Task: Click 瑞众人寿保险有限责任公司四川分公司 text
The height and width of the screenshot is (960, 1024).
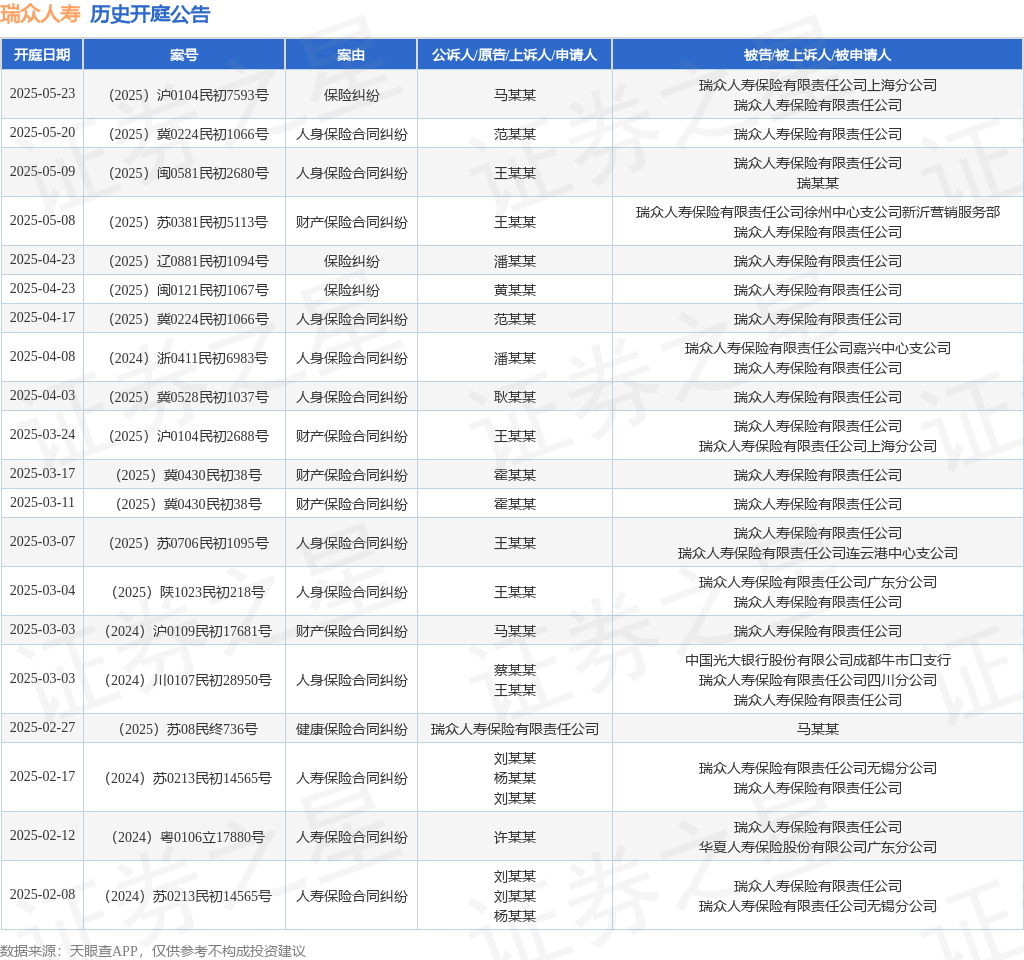Action: 817,680
